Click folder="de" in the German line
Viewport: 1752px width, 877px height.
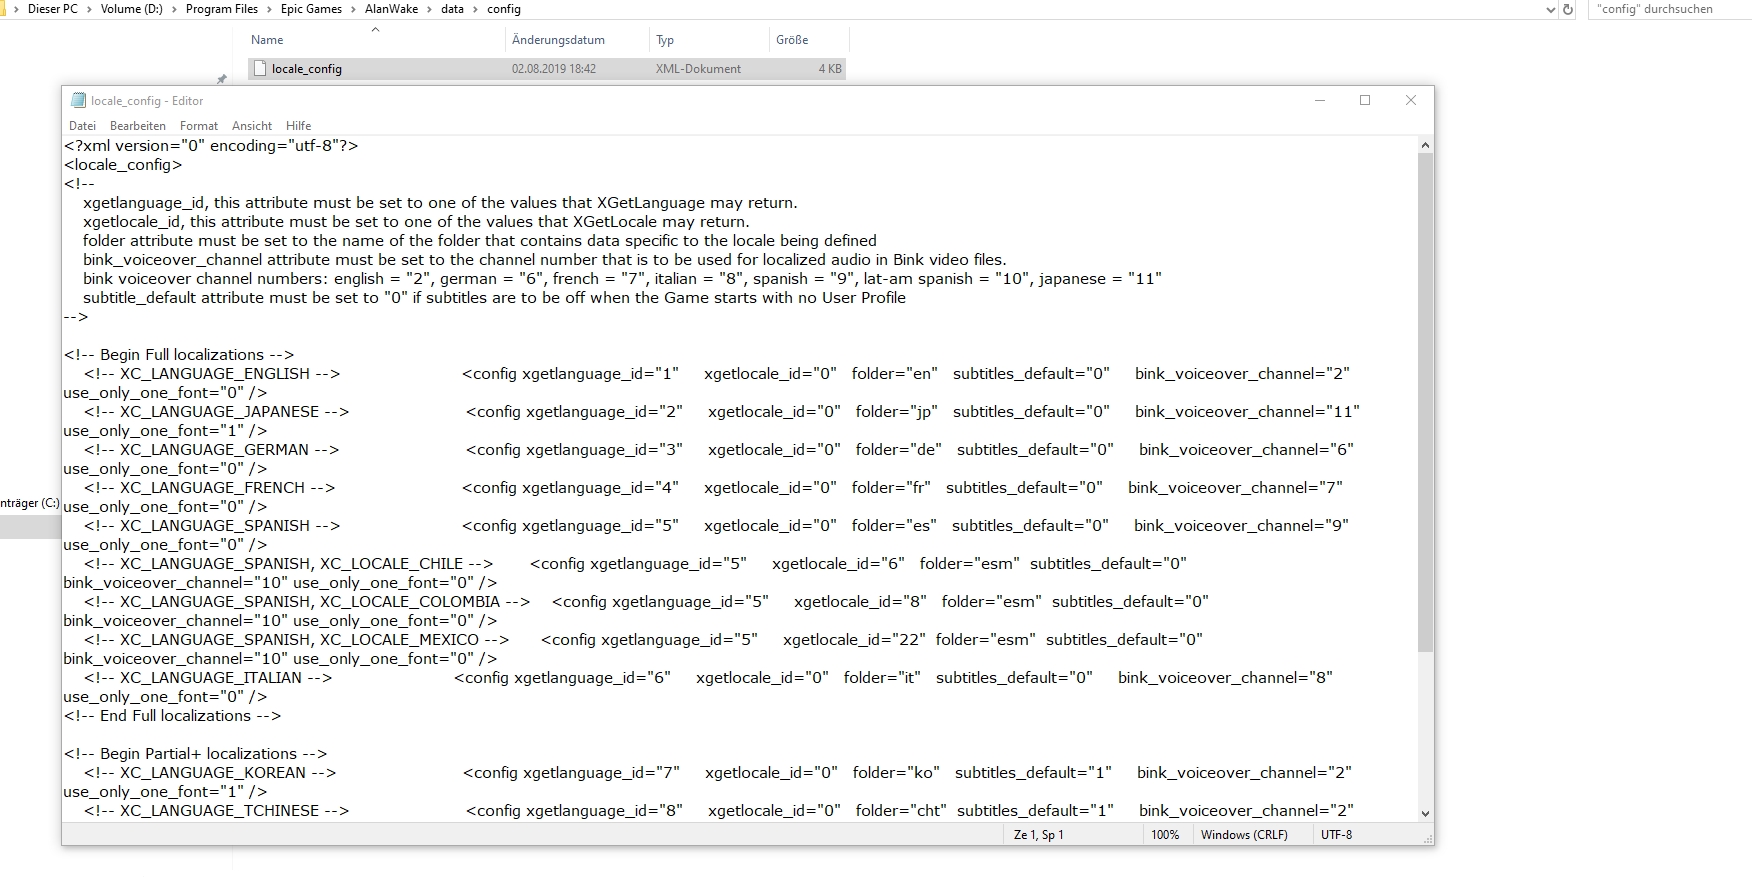[899, 450]
